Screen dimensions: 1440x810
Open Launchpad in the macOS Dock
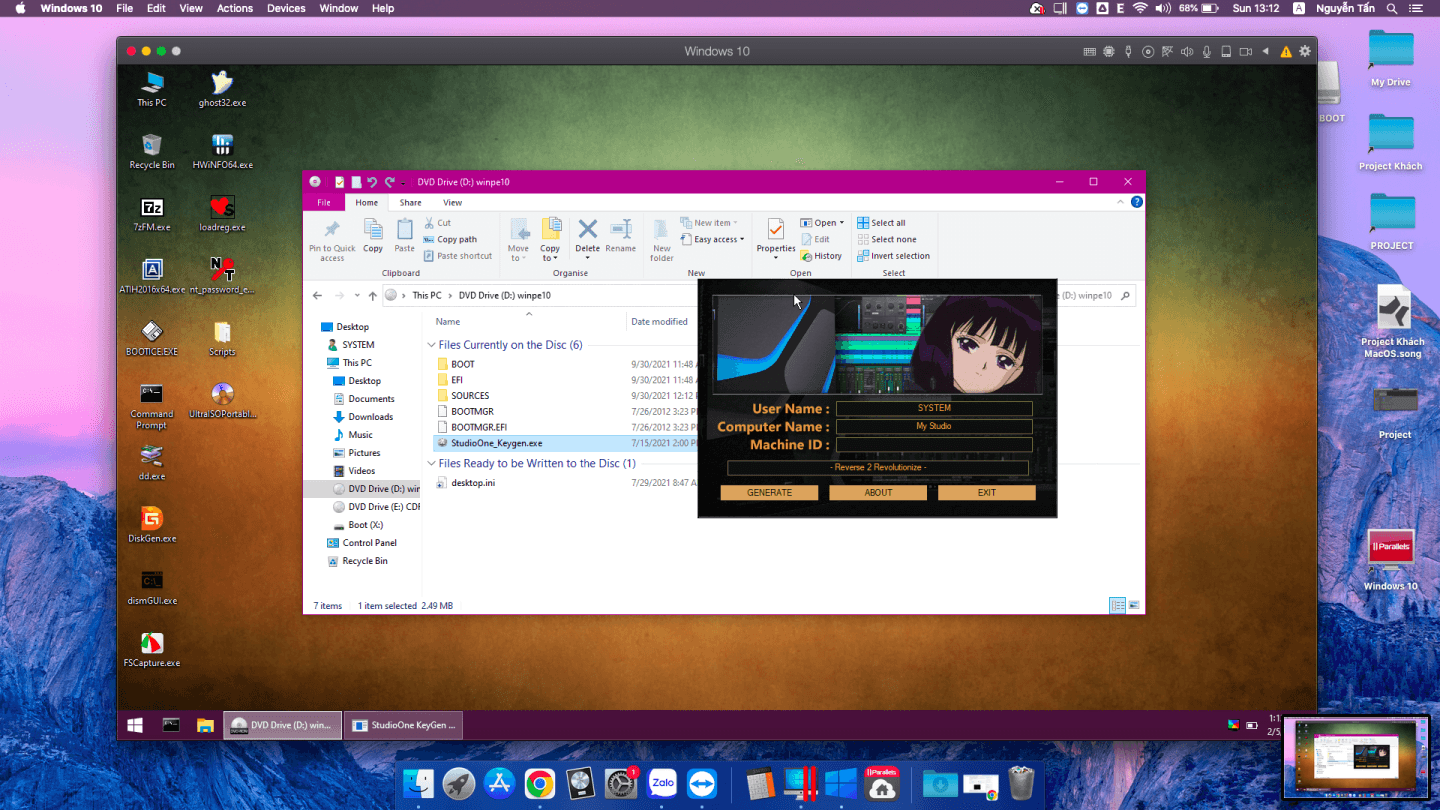pyautogui.click(x=459, y=784)
